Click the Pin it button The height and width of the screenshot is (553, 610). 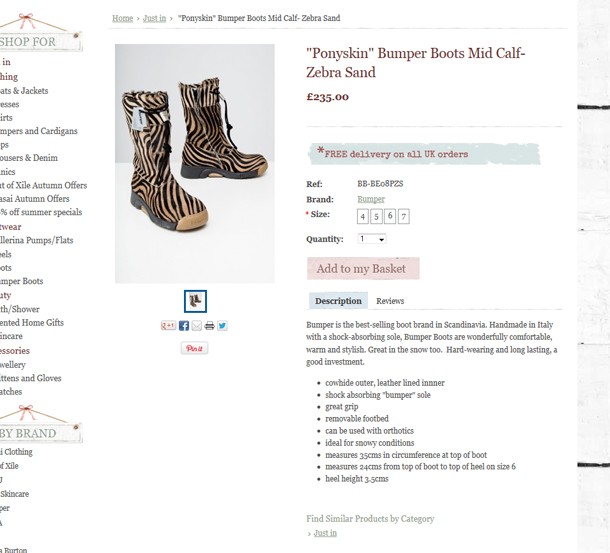click(195, 348)
